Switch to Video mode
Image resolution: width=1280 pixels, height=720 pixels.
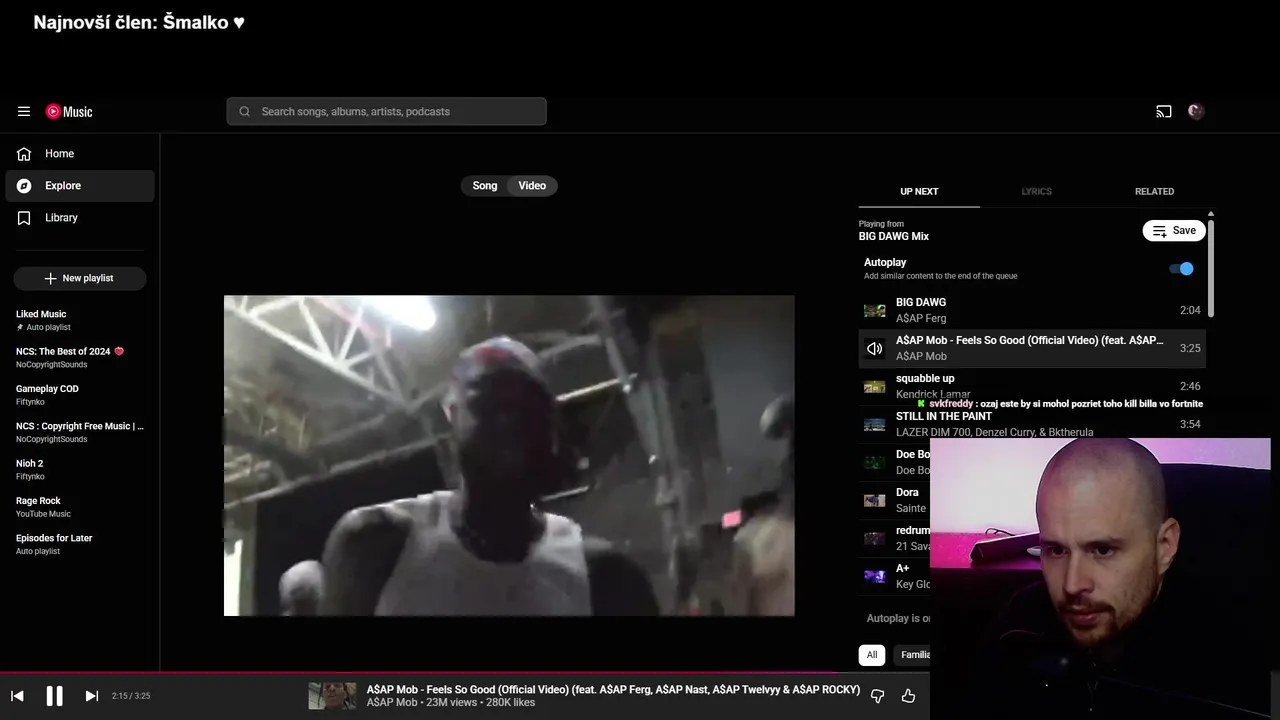(532, 186)
